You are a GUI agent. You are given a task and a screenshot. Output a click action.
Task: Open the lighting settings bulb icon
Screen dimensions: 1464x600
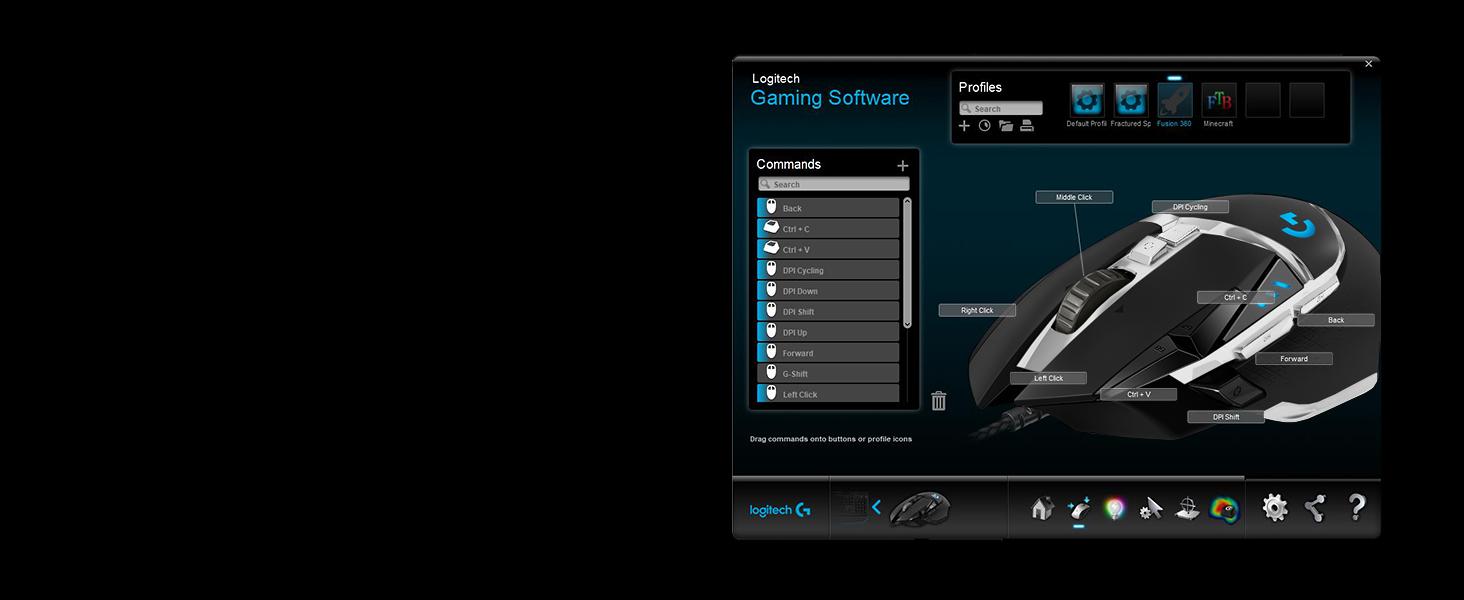(1114, 508)
